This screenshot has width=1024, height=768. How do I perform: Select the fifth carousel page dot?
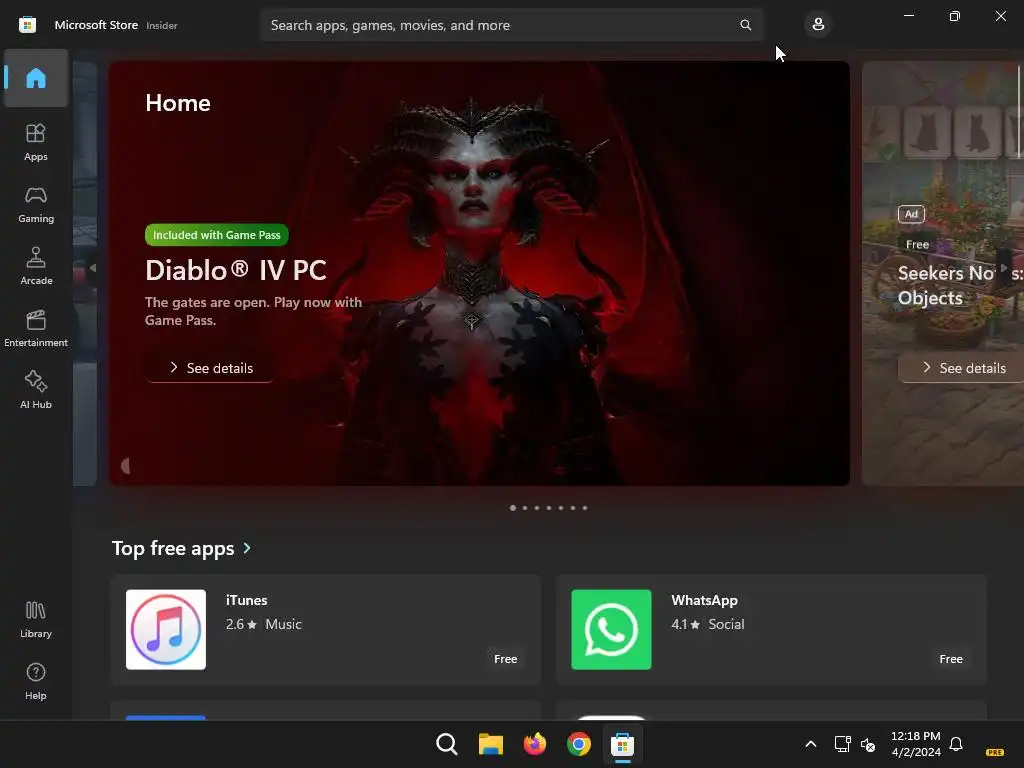pyautogui.click(x=561, y=508)
